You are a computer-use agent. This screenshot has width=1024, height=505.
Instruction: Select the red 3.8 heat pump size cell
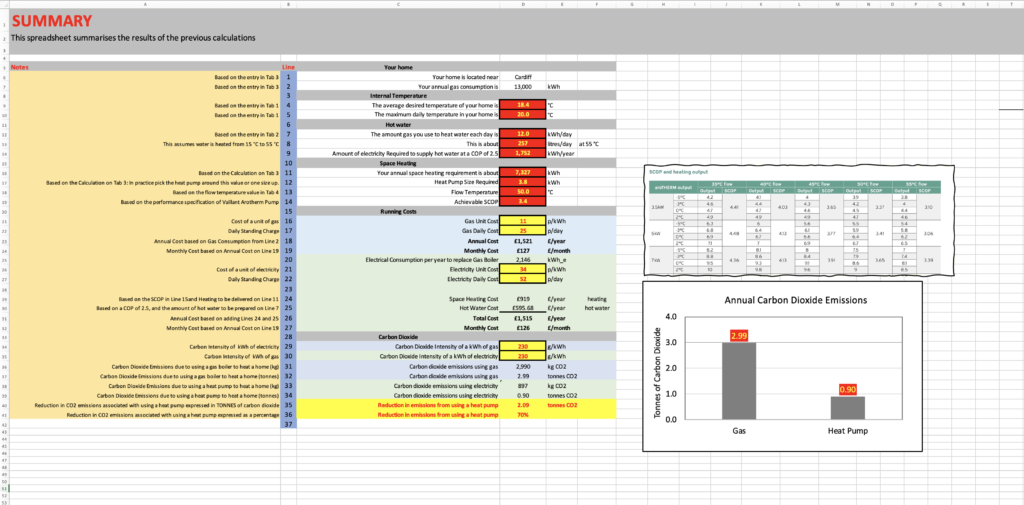522,183
